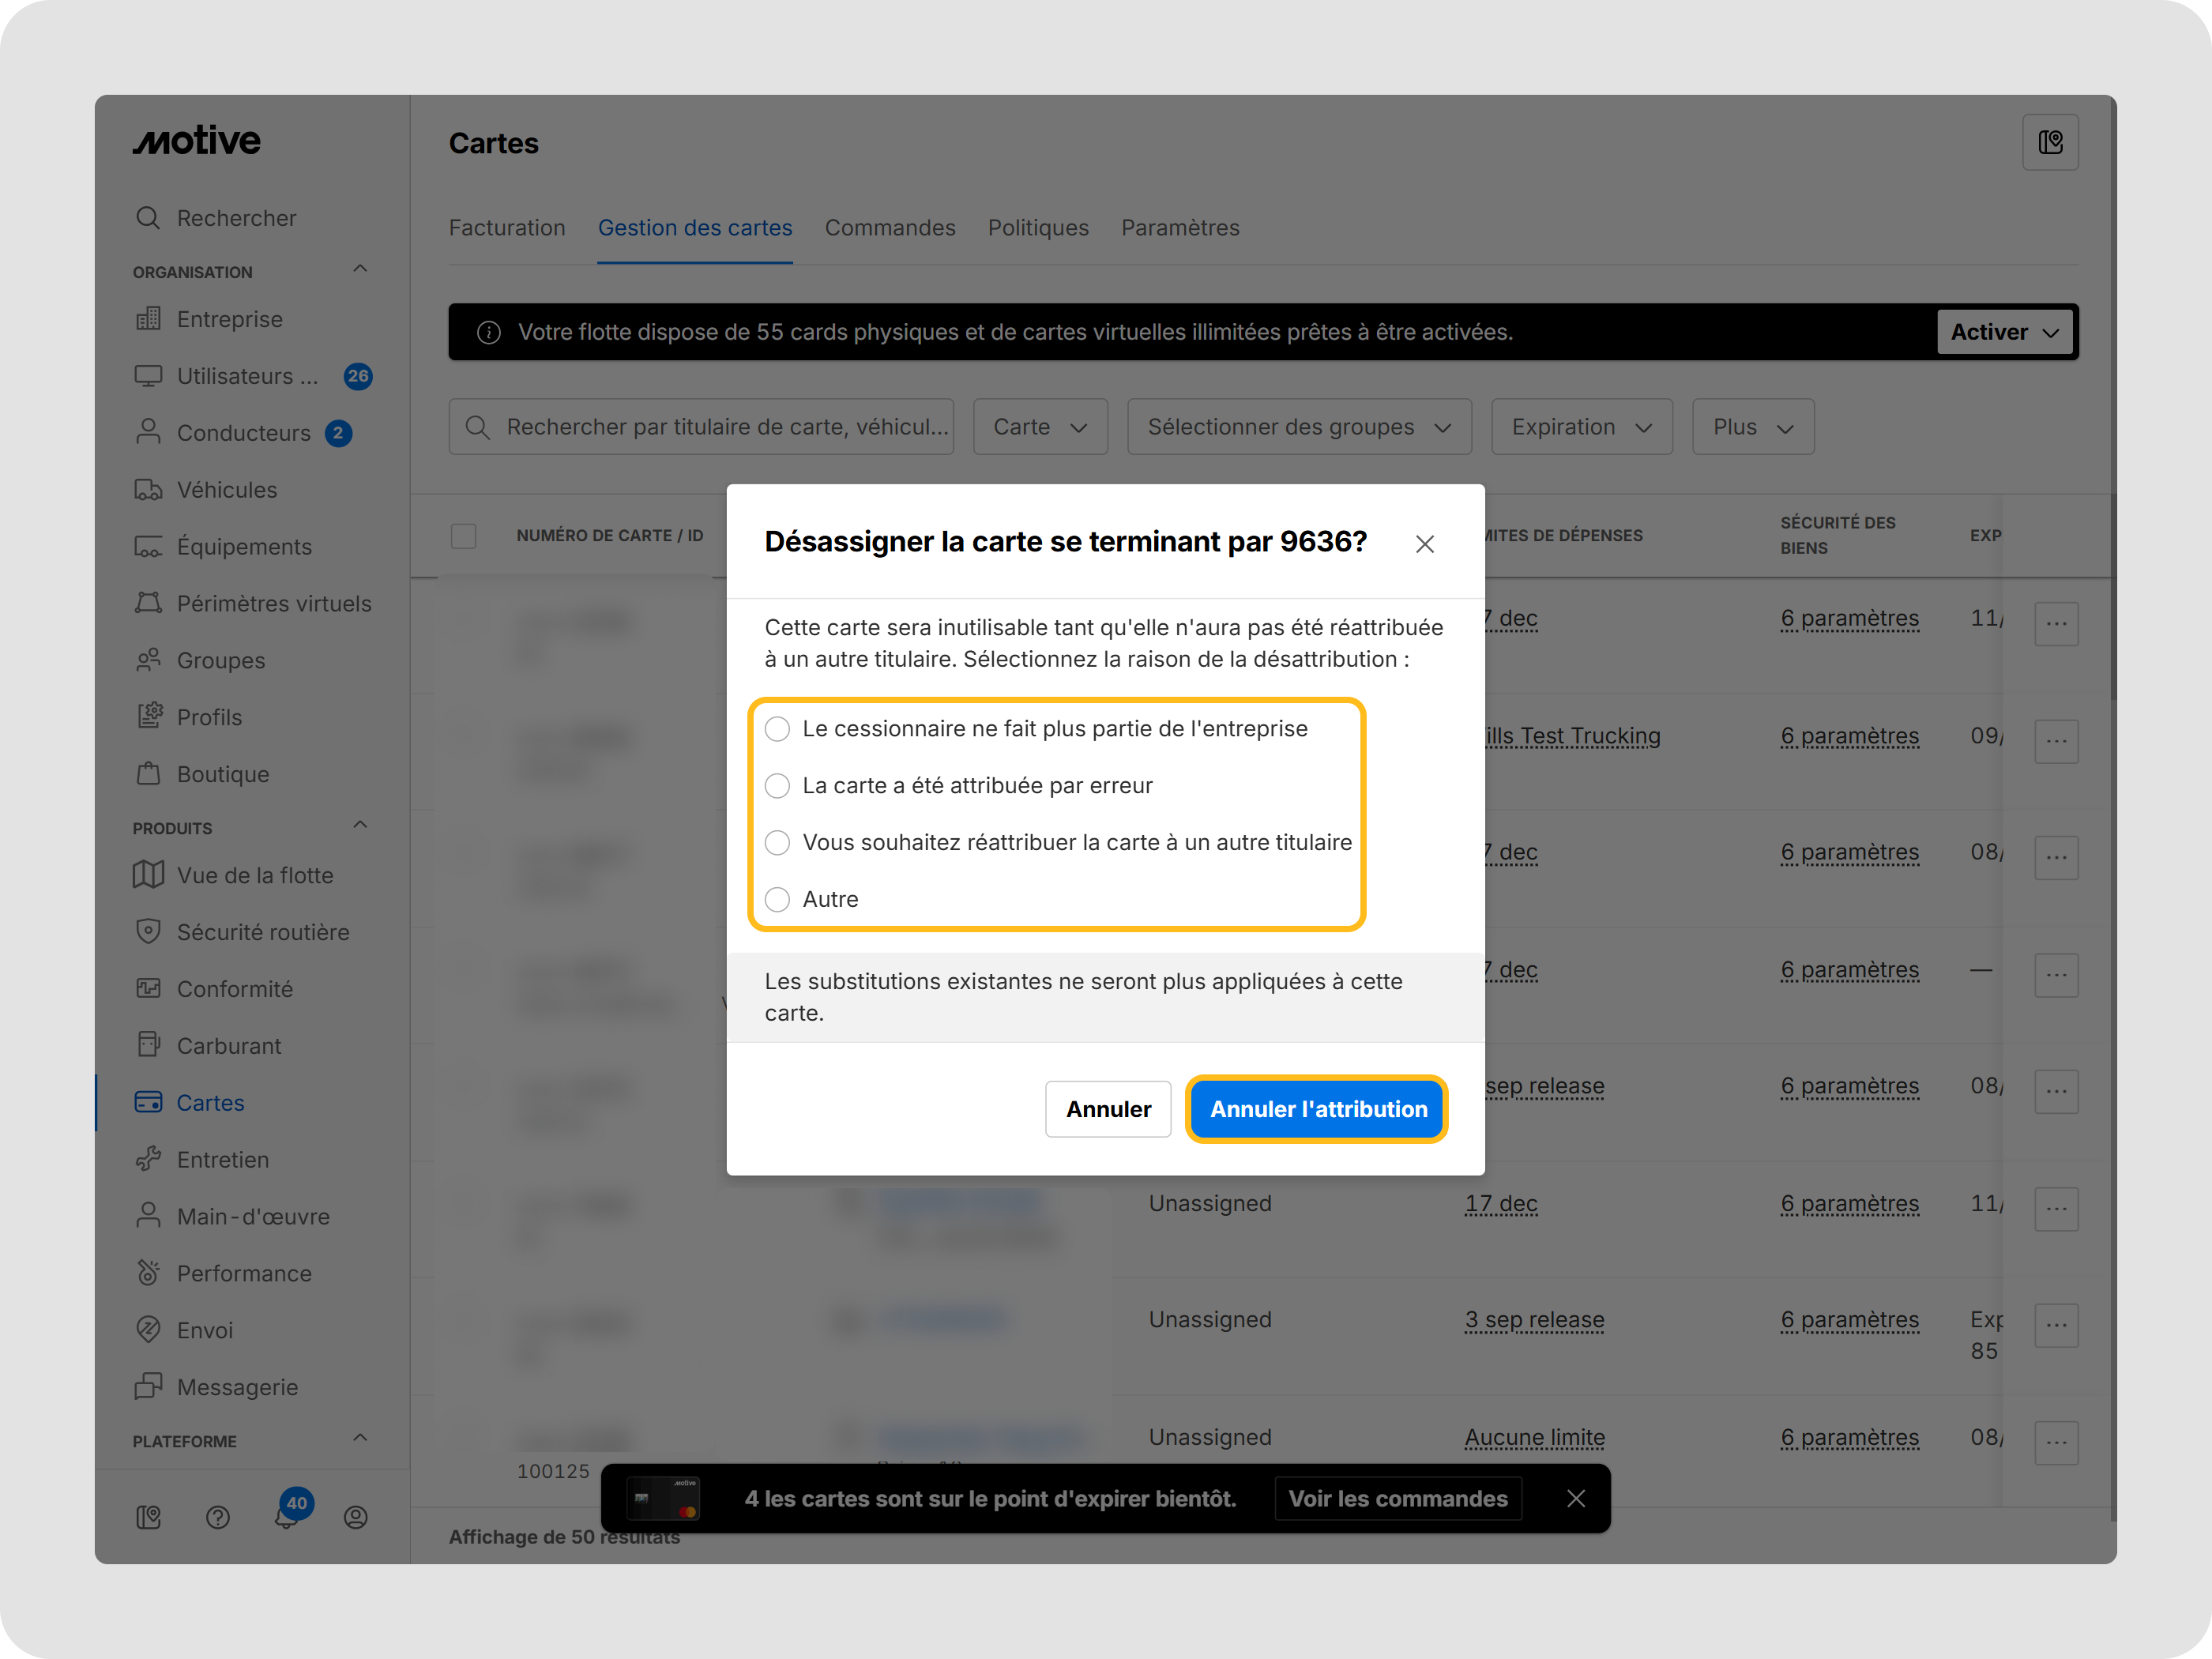The width and height of the screenshot is (2212, 1659).
Task: Click the Annuler button
Action: (1108, 1109)
